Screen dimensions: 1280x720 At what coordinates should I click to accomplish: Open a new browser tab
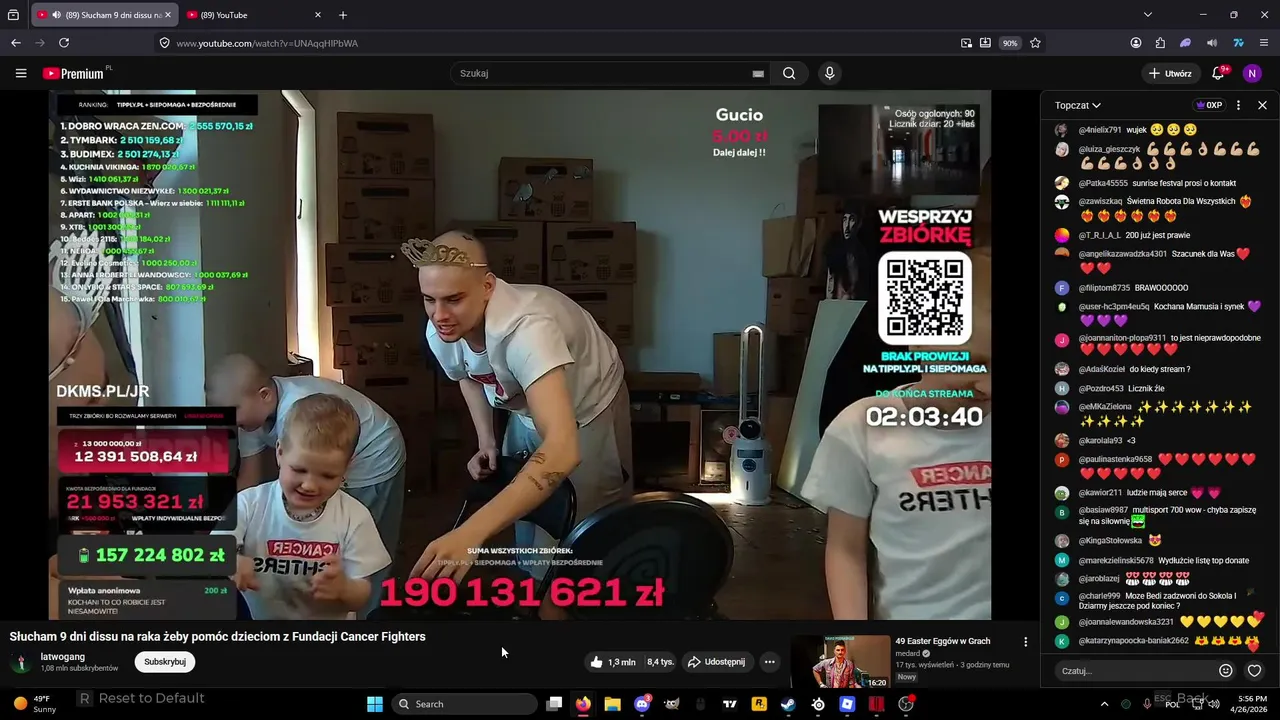coord(343,15)
